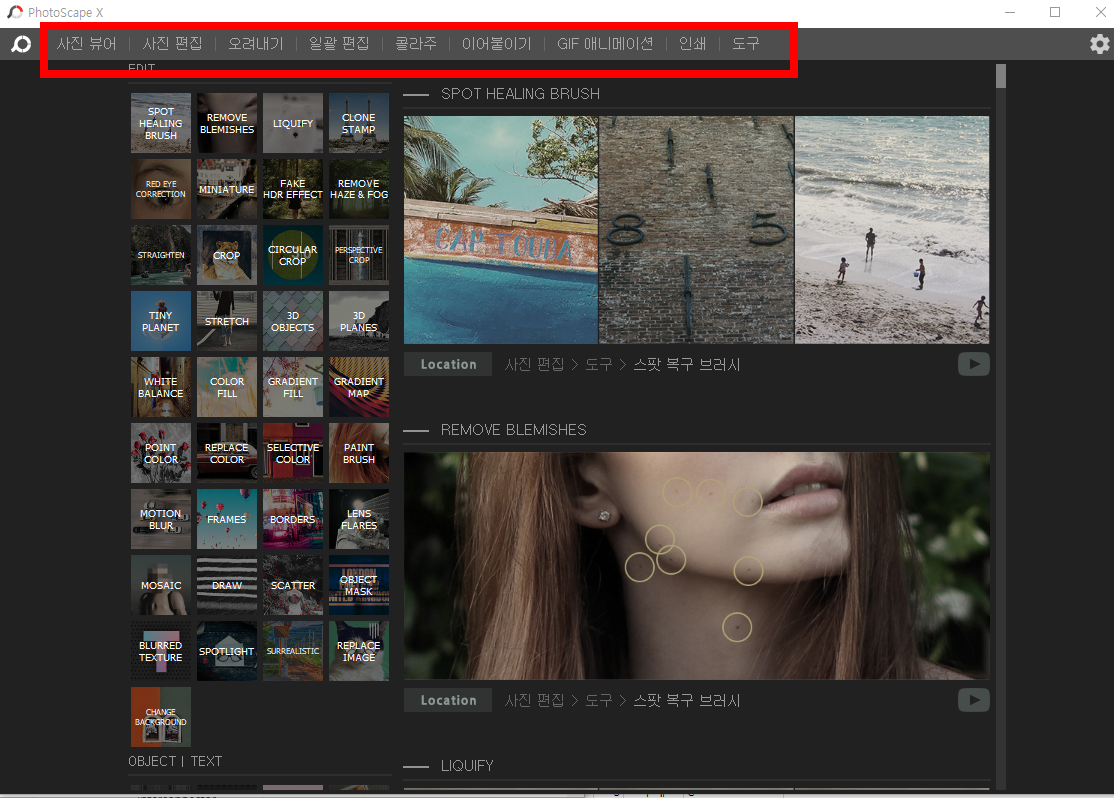1114x798 pixels.
Task: Select the Clone Stamp tile
Action: tap(359, 123)
